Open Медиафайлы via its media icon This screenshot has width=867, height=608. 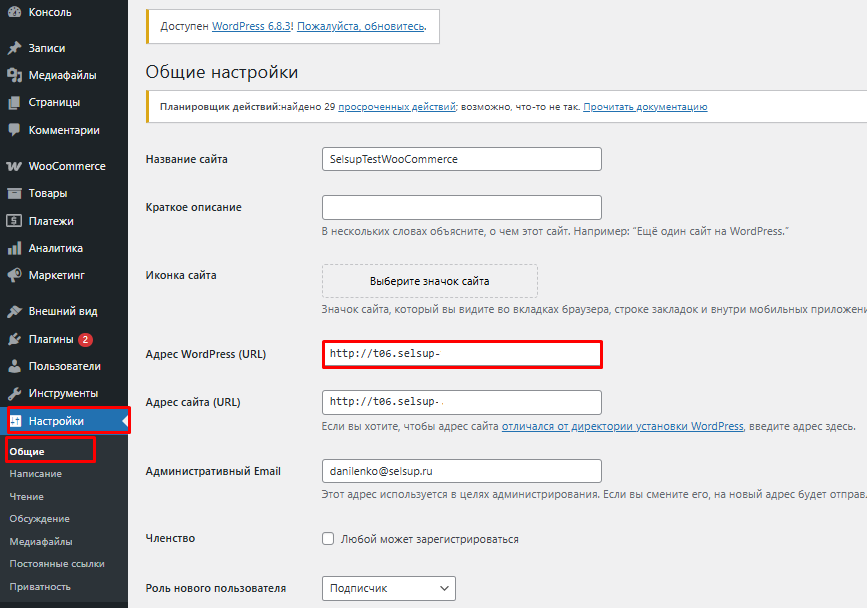pos(15,74)
